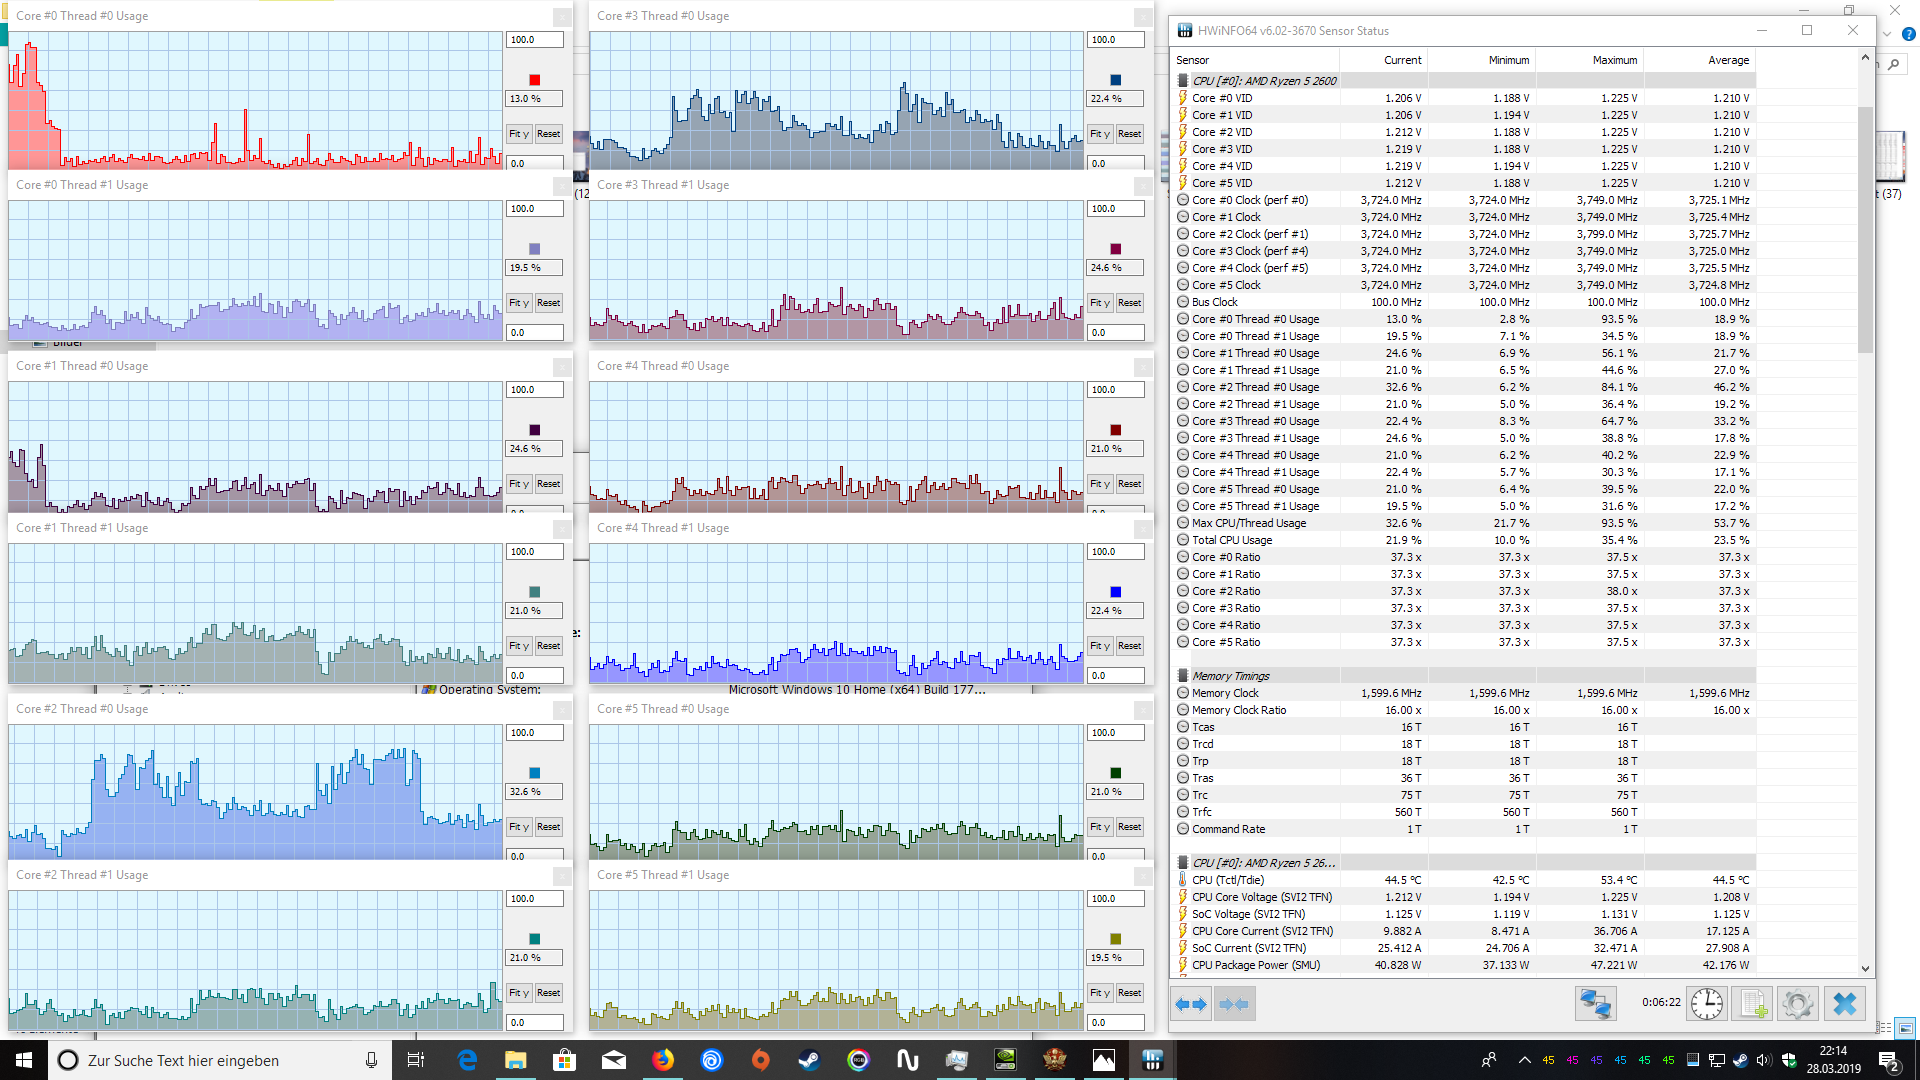Open sensor settings gear icon

point(1797,1003)
